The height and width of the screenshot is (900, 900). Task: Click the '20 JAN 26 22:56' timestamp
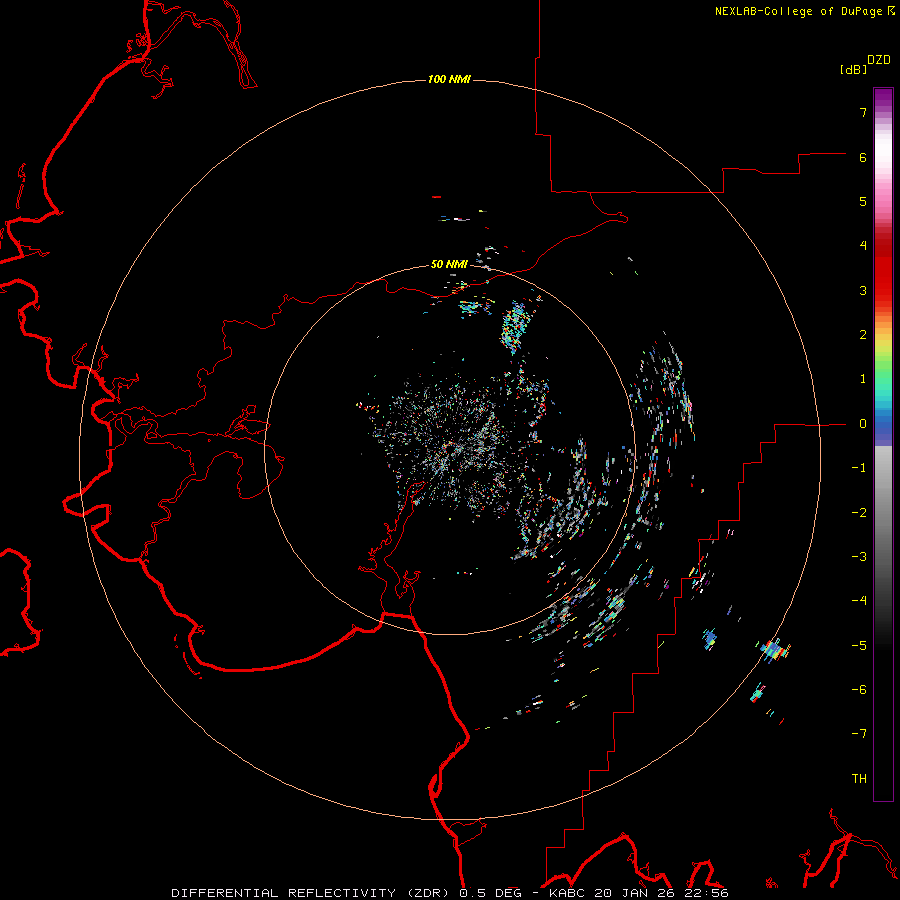pos(660,893)
